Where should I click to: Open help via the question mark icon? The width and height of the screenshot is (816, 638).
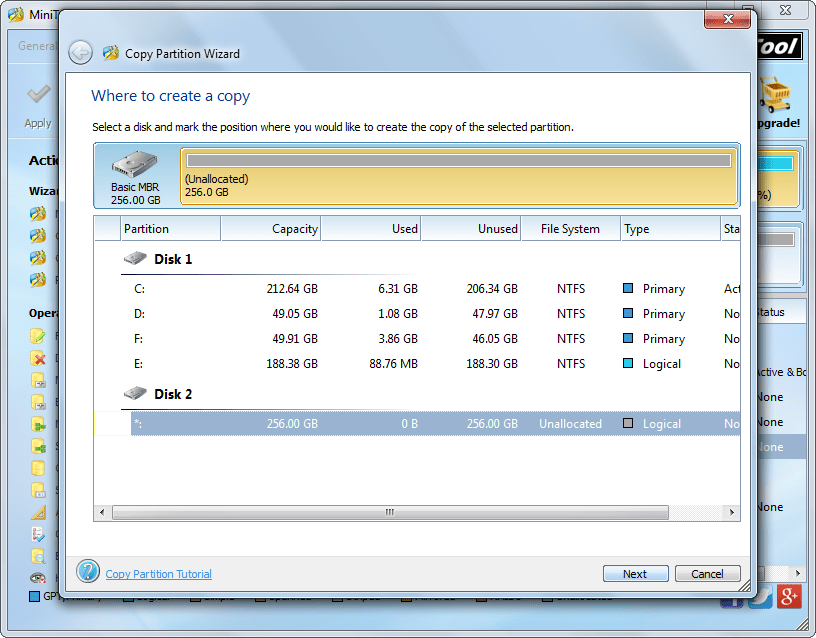[88, 571]
